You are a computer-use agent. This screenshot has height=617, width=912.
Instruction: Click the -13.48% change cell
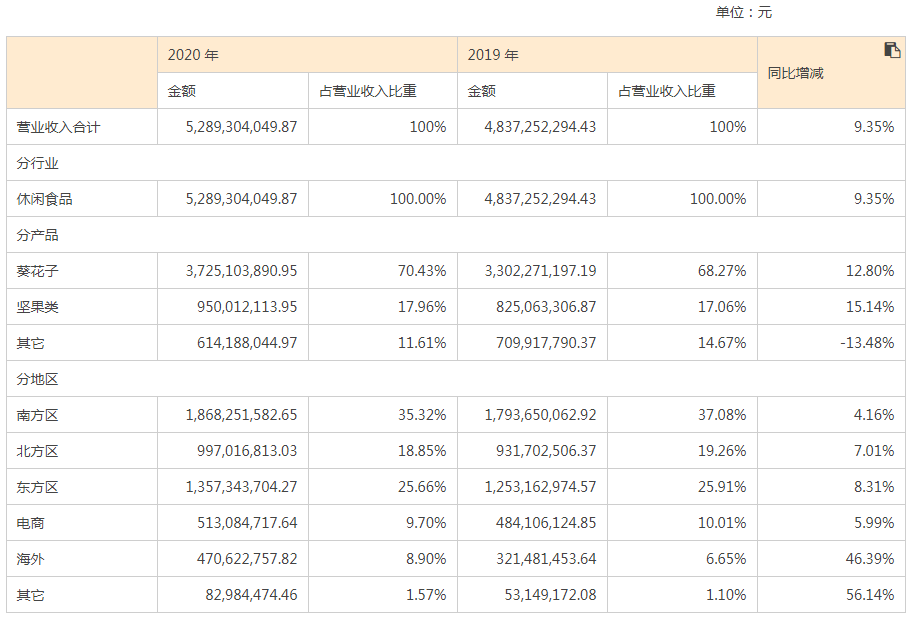click(x=866, y=343)
